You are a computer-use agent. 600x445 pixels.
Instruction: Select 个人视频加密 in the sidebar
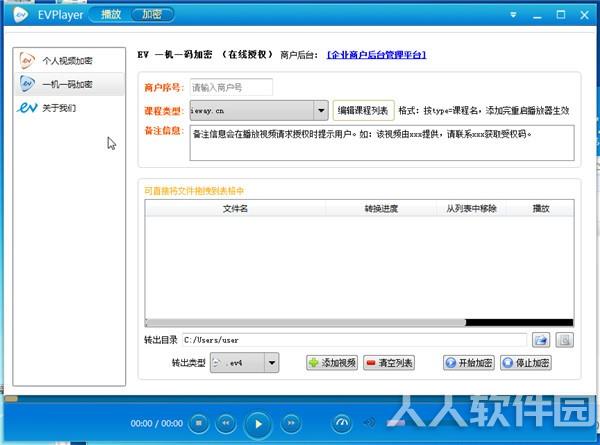point(69,61)
